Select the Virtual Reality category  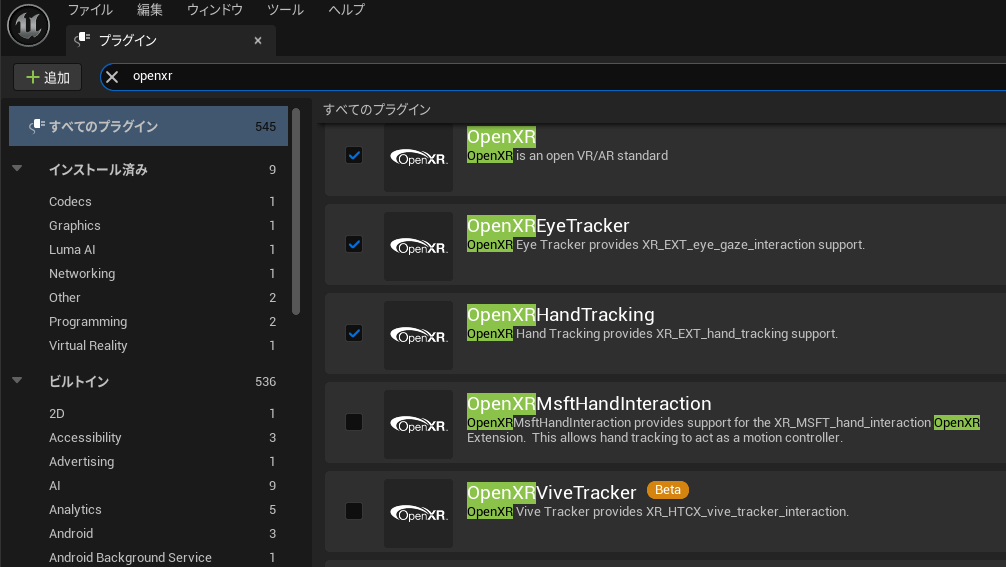tap(148, 346)
